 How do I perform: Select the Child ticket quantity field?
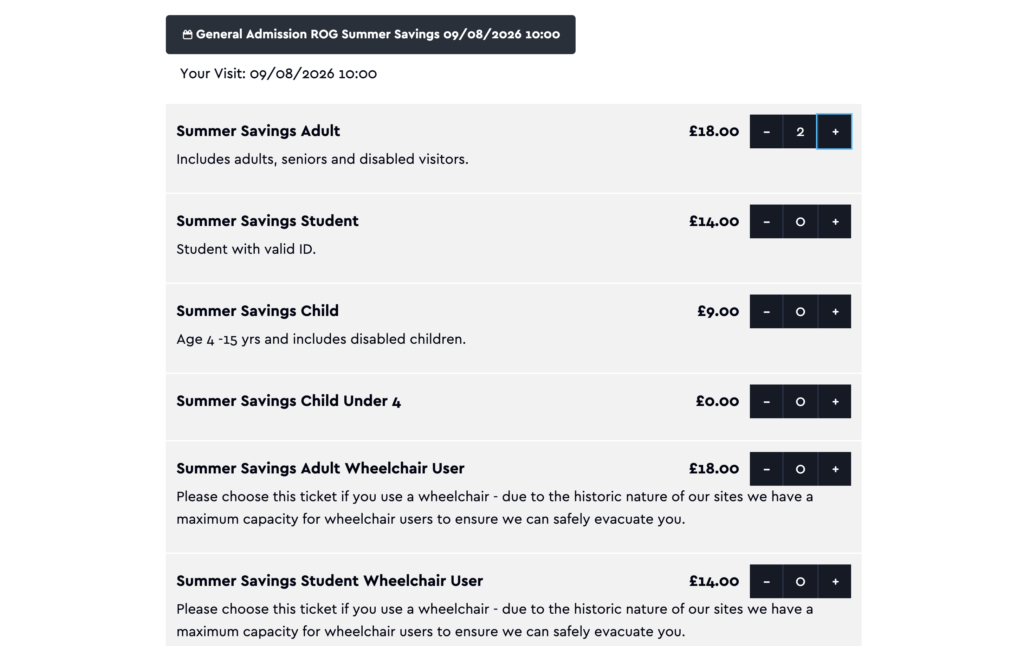800,312
